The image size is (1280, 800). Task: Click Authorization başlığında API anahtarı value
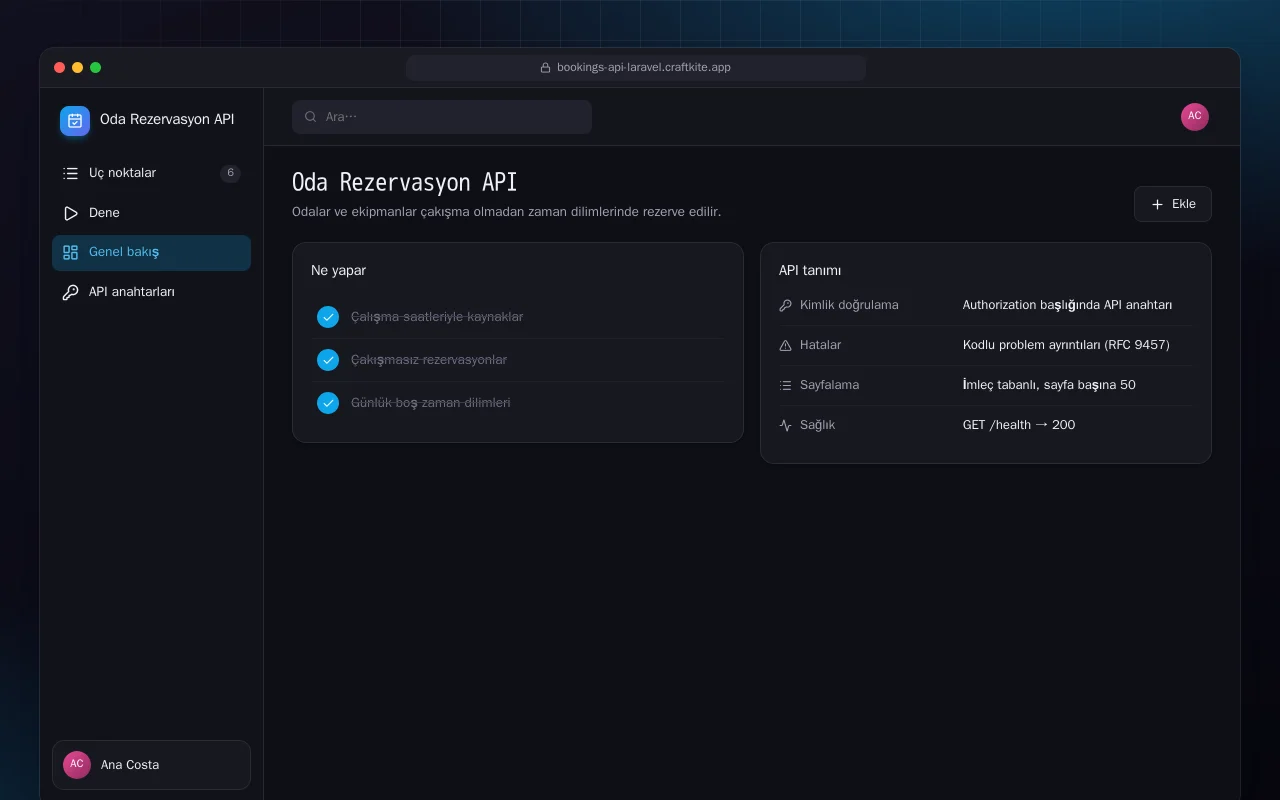click(x=1067, y=305)
